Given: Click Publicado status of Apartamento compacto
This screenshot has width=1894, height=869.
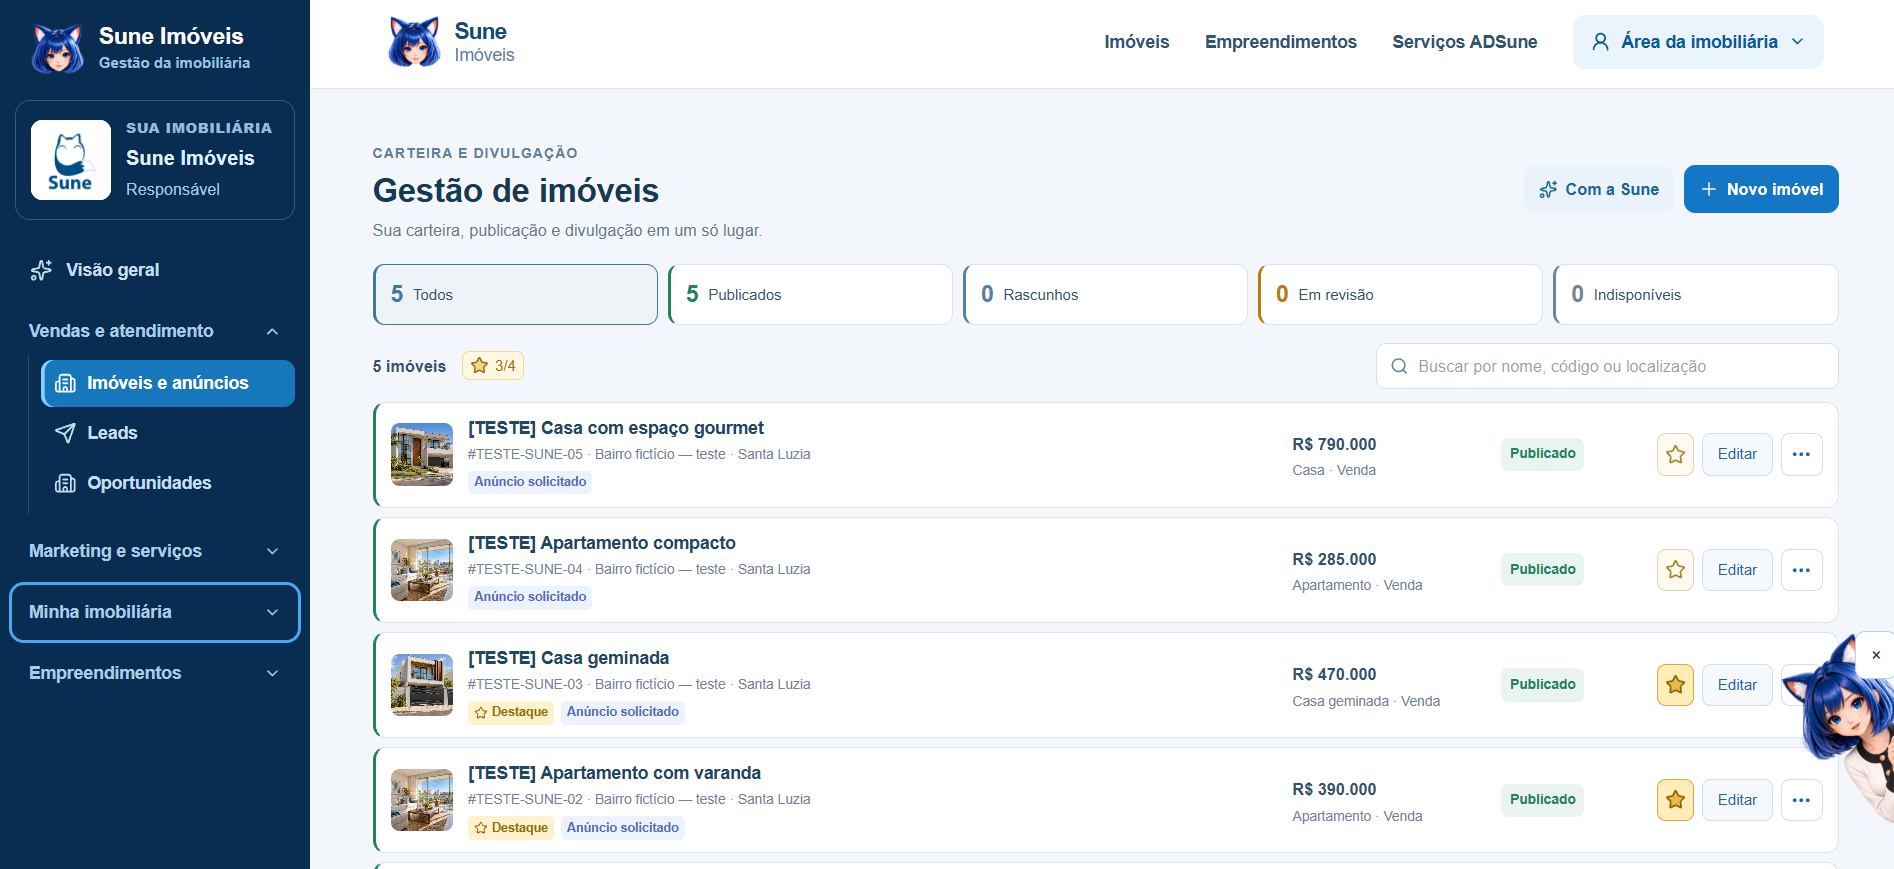Looking at the screenshot, I should [1542, 570].
